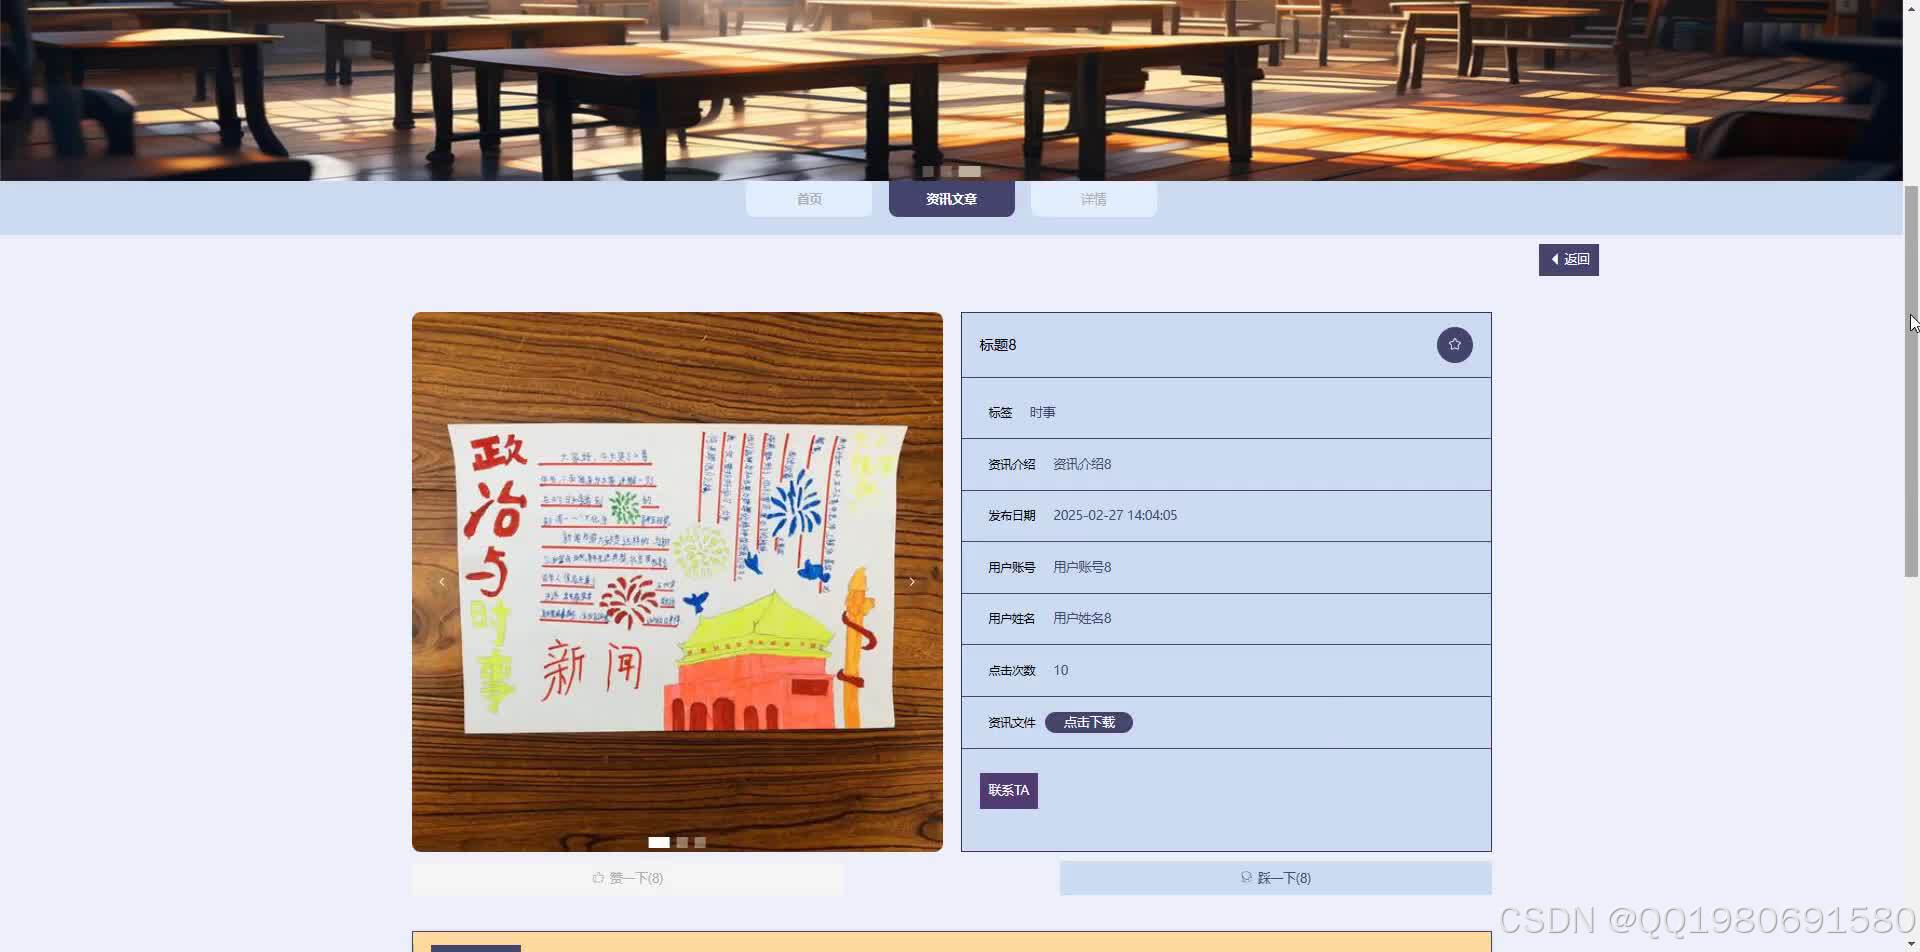Select the first carousel indicator dot below the image

coord(659,842)
